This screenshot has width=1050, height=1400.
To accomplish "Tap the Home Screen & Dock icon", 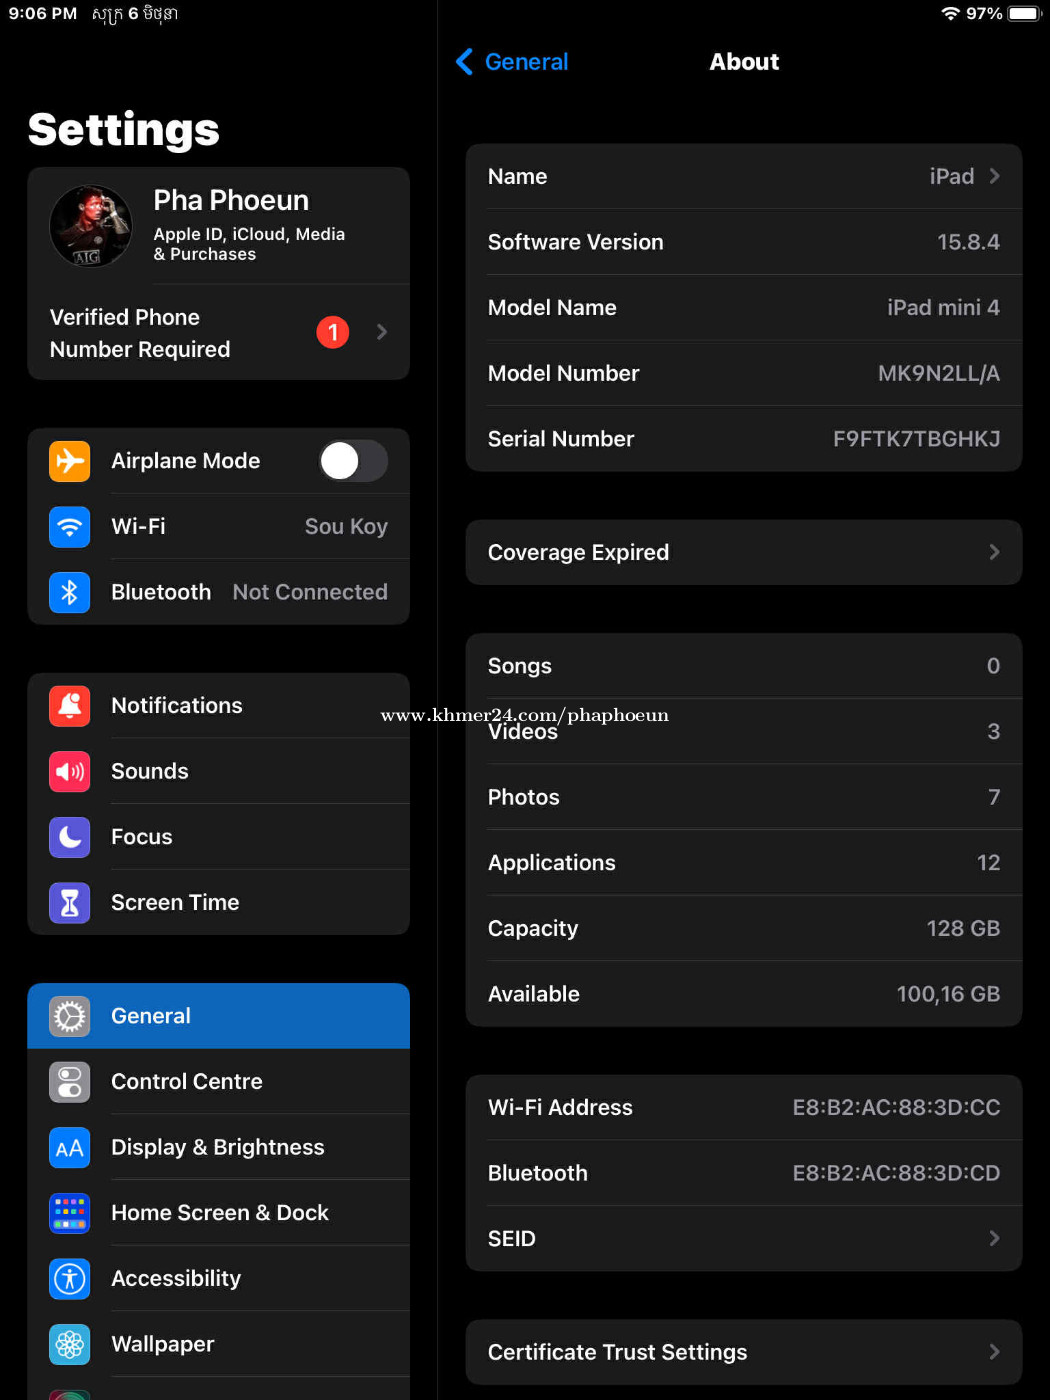I will 70,1213.
